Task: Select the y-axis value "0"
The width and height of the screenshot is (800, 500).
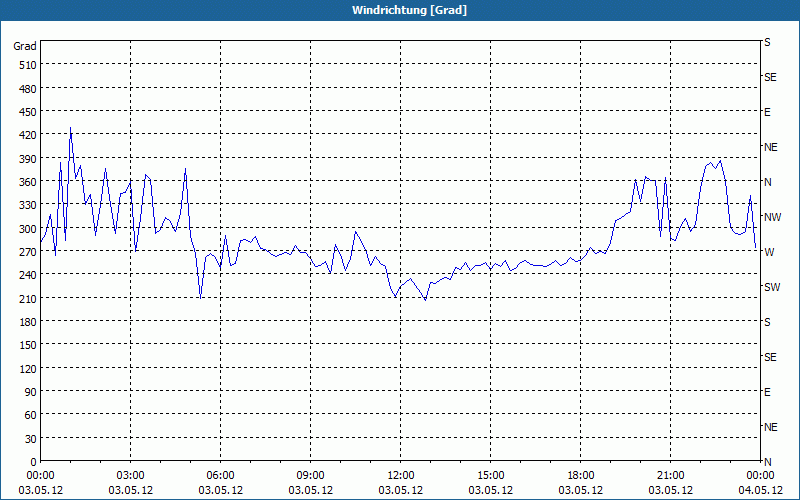Action: click(x=34, y=462)
